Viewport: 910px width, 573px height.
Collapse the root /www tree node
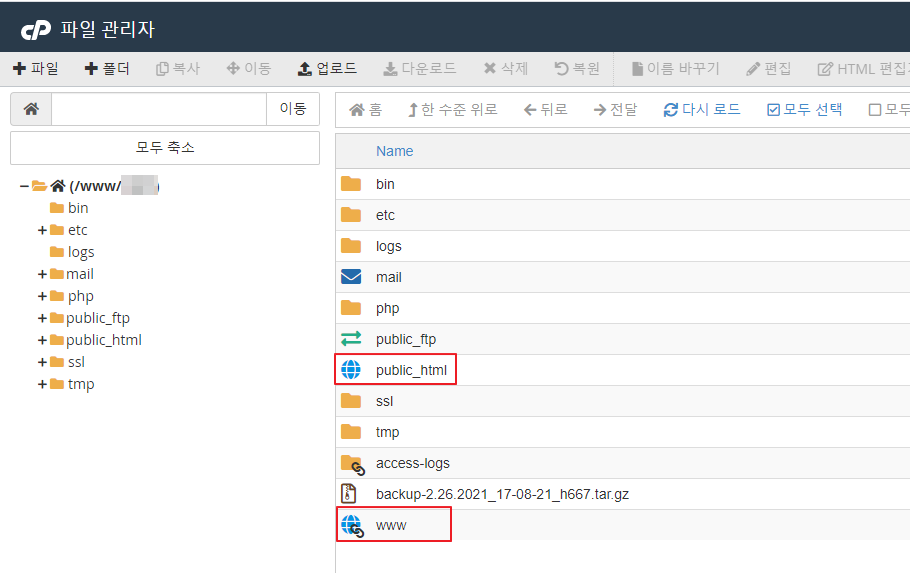click(x=24, y=186)
